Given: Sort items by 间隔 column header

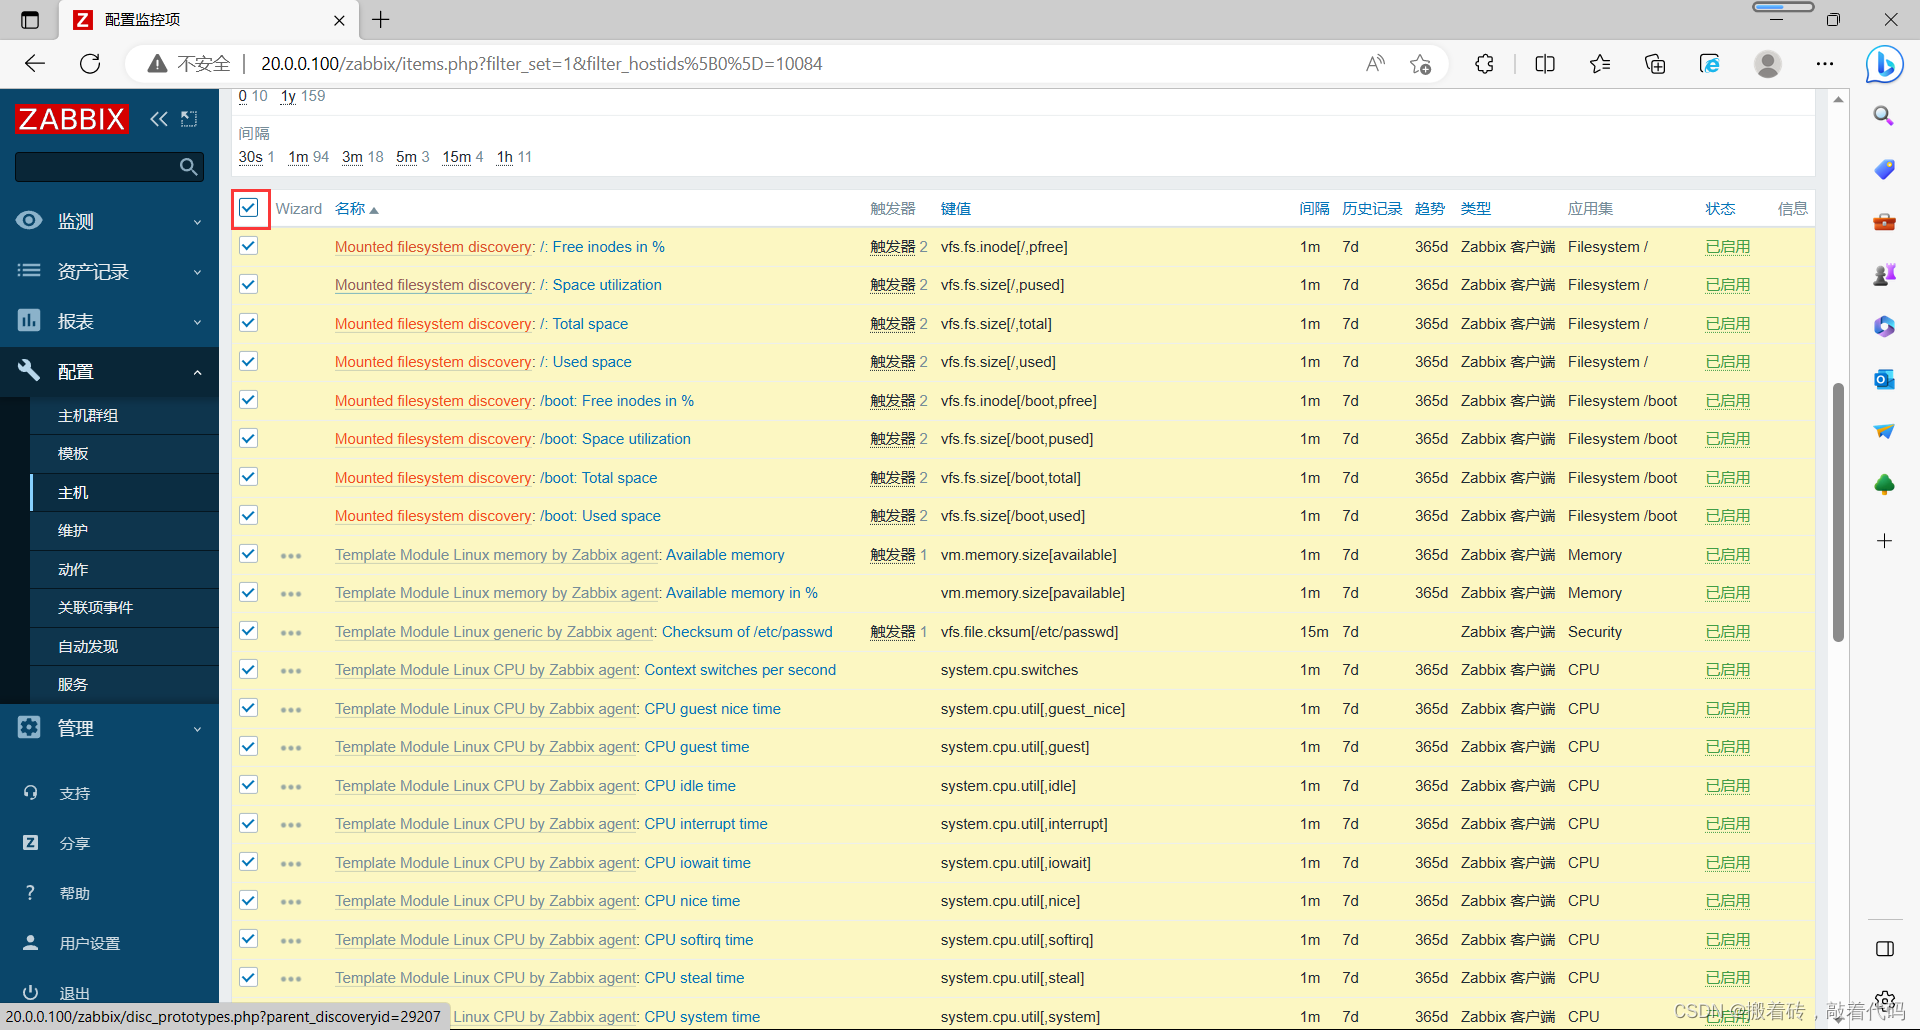Looking at the screenshot, I should (1314, 208).
